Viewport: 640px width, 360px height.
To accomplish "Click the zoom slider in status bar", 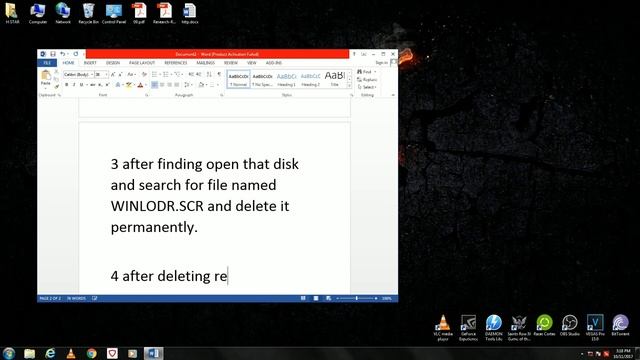I will tap(357, 298).
